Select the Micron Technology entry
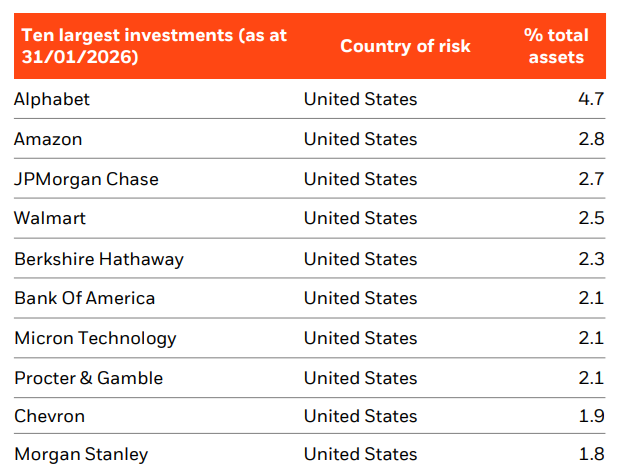 (95, 338)
